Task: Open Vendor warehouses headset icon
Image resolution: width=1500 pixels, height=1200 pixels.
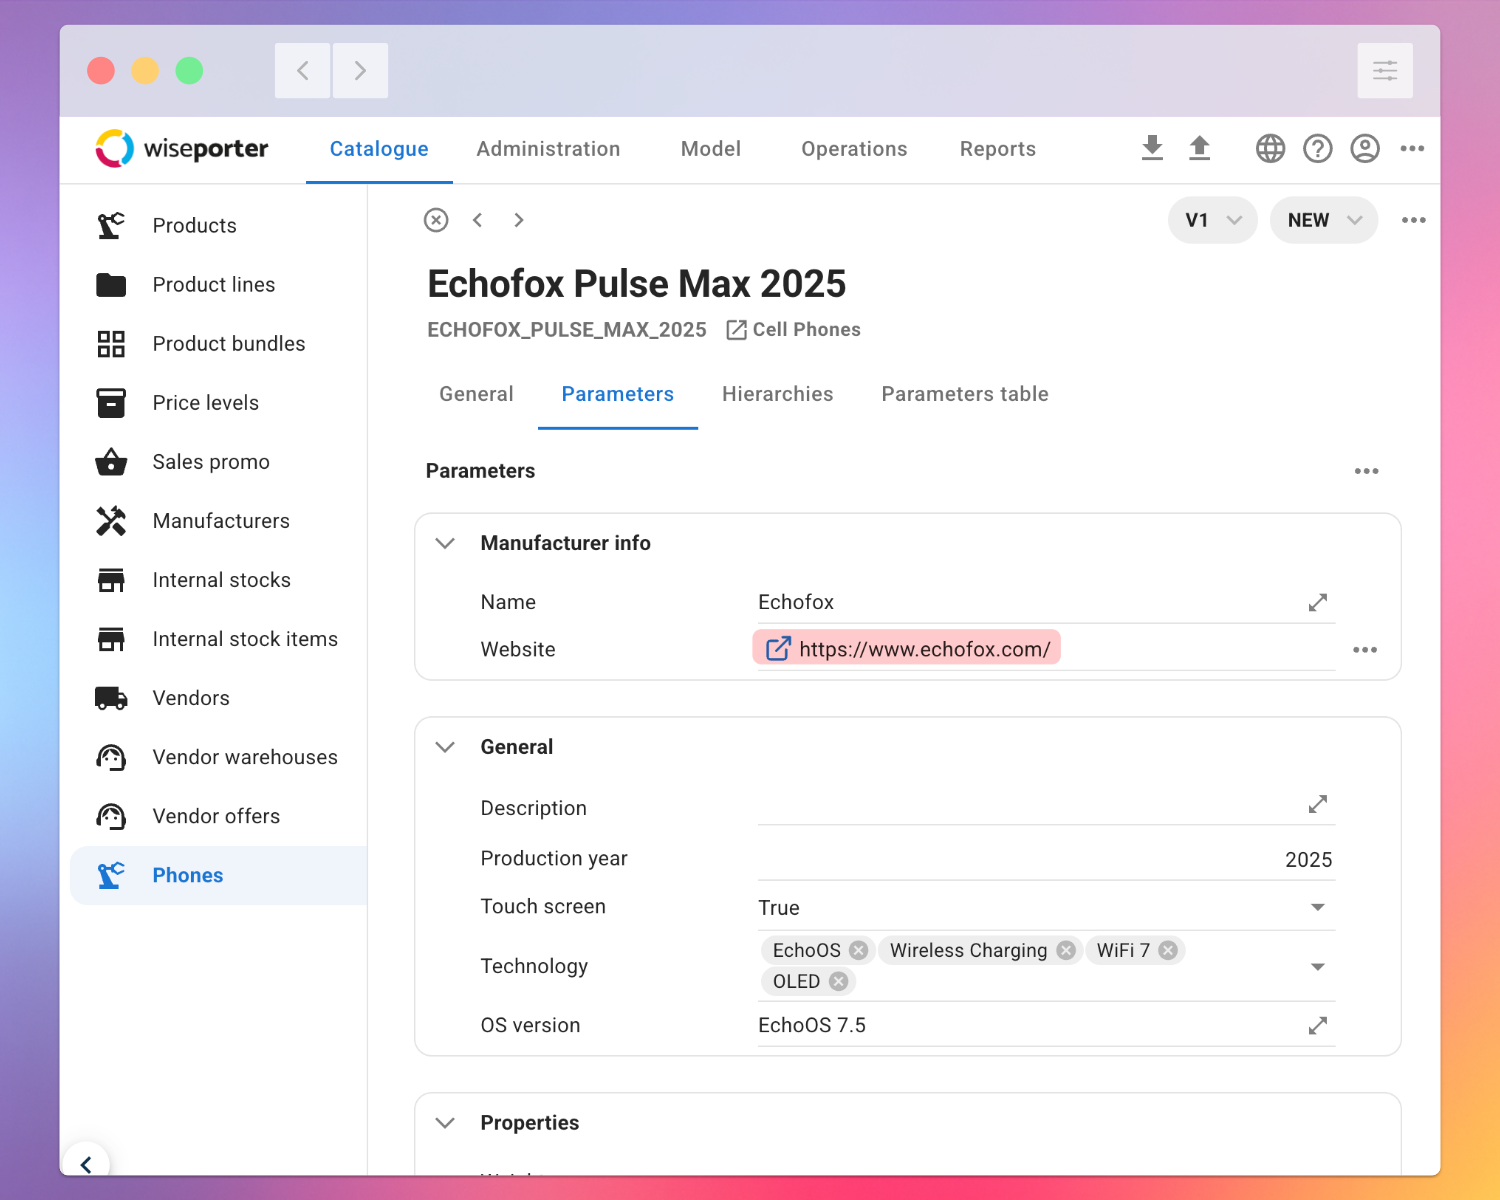Action: point(111,757)
